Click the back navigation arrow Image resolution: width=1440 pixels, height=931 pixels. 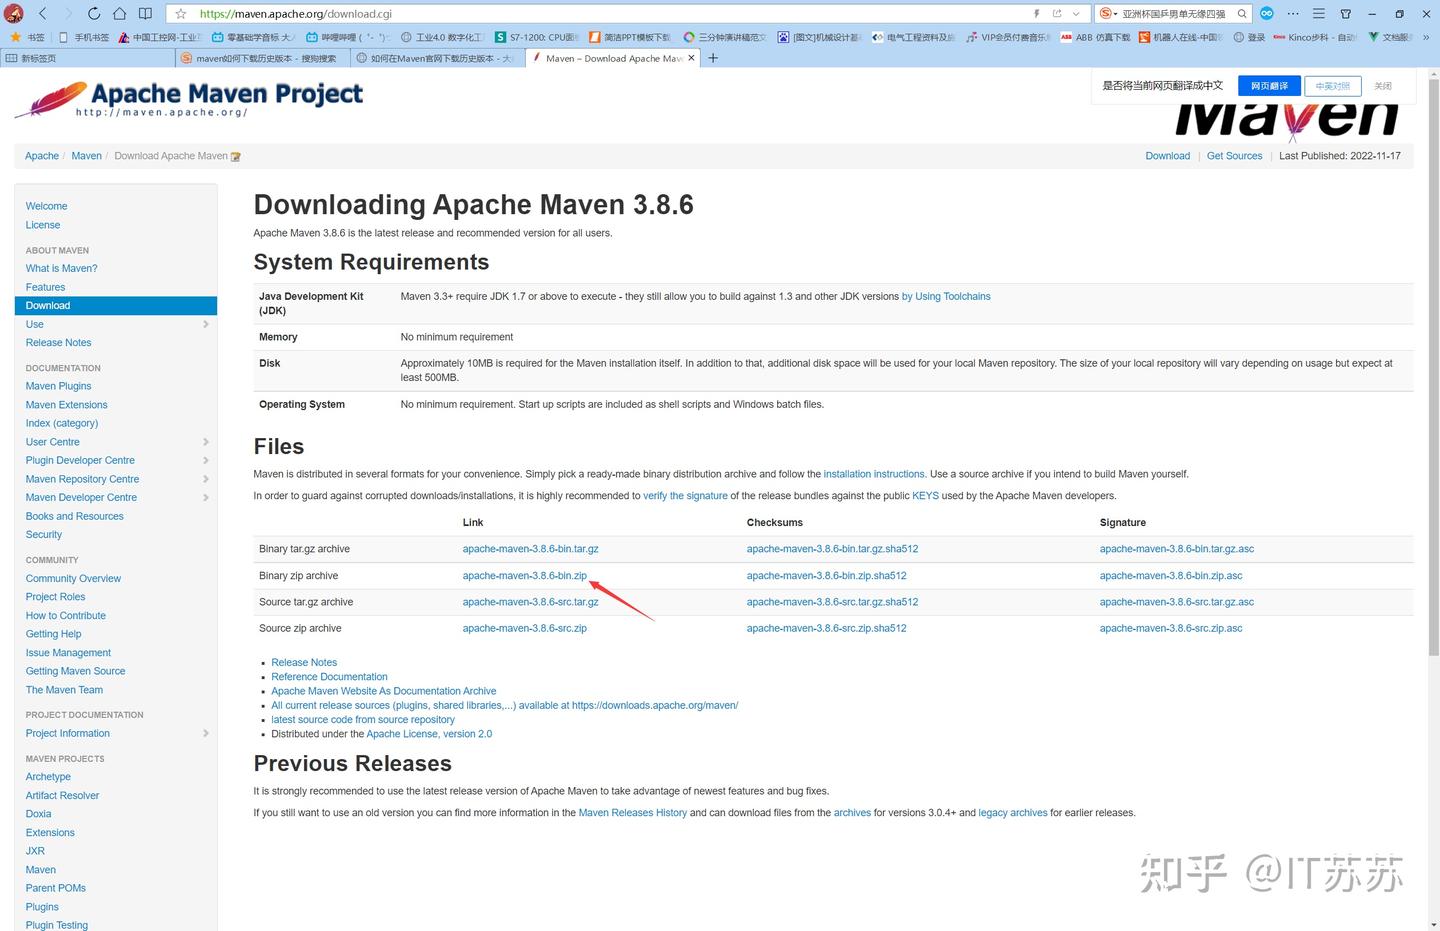pos(42,13)
